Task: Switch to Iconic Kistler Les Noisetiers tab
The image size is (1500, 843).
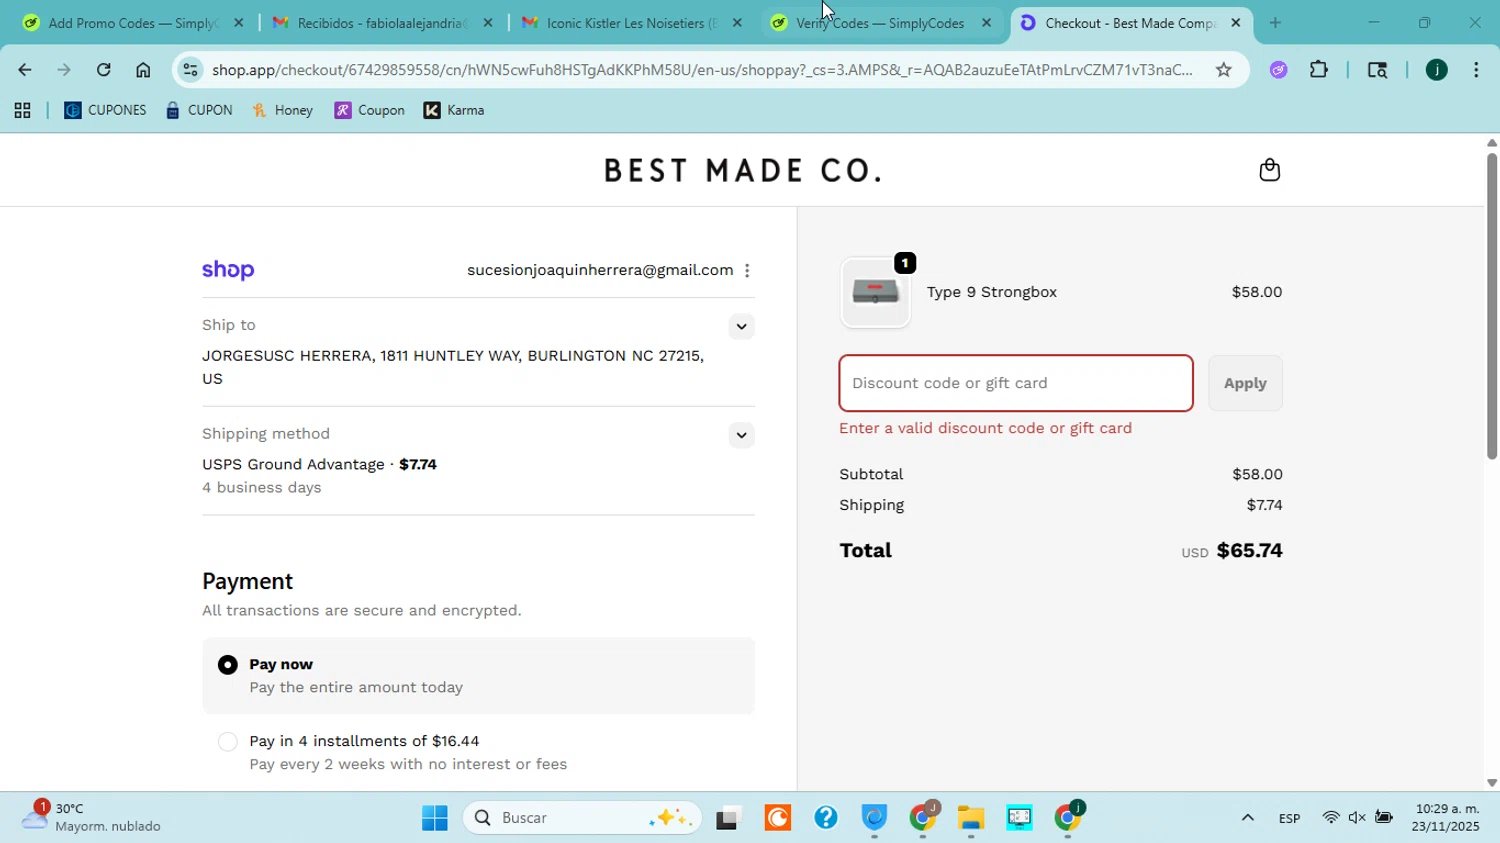Action: [630, 23]
